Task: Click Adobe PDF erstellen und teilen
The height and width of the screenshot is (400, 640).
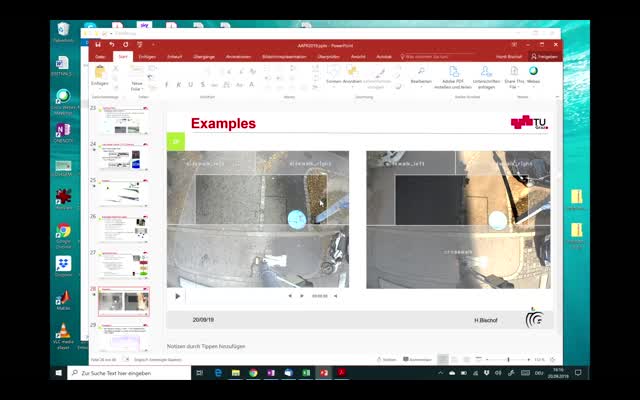Action: tap(453, 78)
